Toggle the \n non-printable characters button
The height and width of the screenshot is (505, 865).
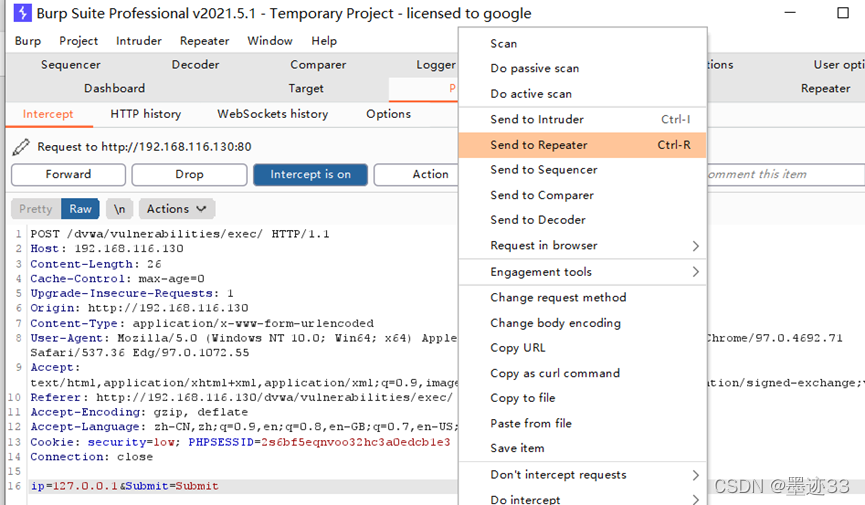click(x=119, y=209)
